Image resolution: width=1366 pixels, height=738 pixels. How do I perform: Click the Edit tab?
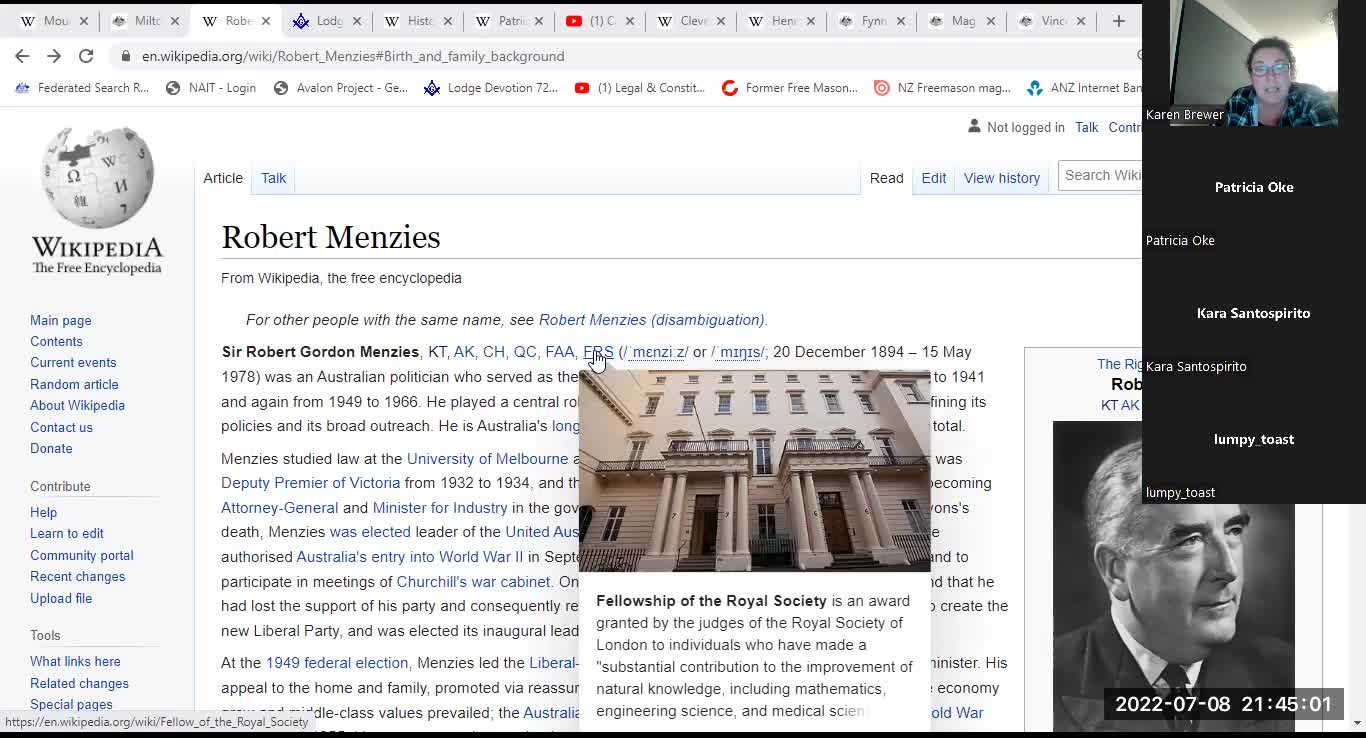[x=934, y=178]
